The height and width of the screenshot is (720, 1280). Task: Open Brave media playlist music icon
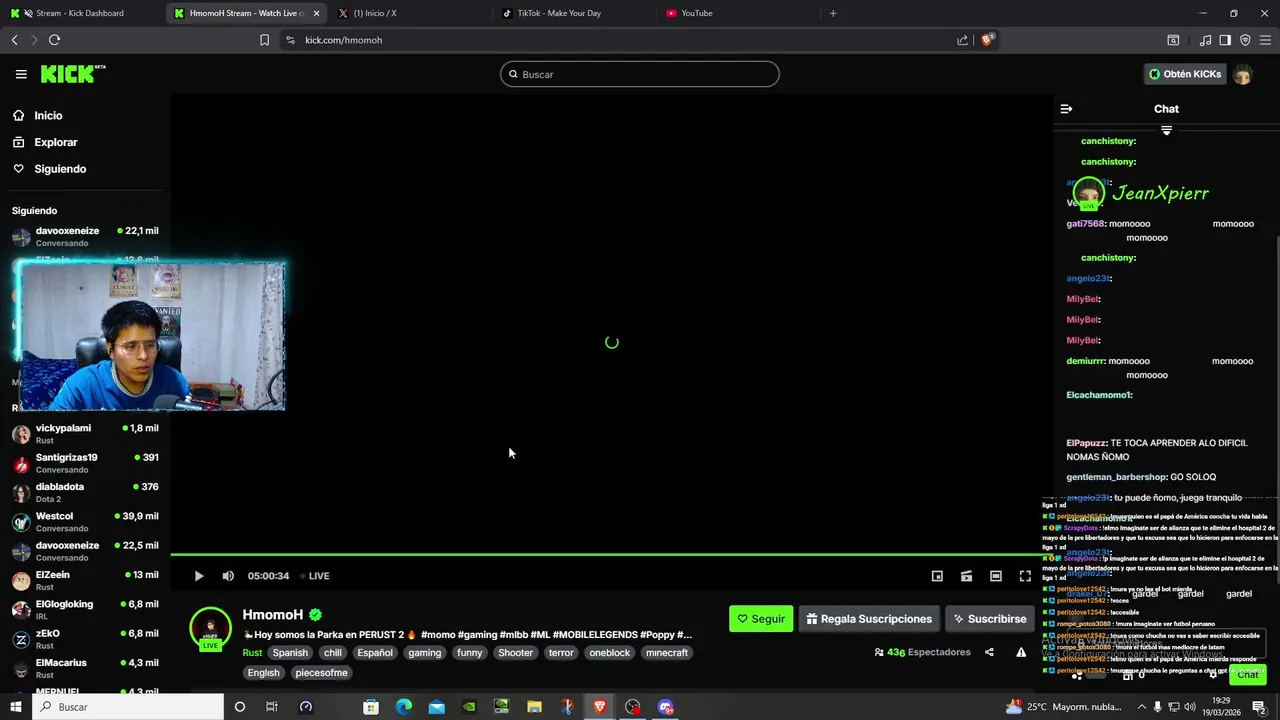point(1205,40)
